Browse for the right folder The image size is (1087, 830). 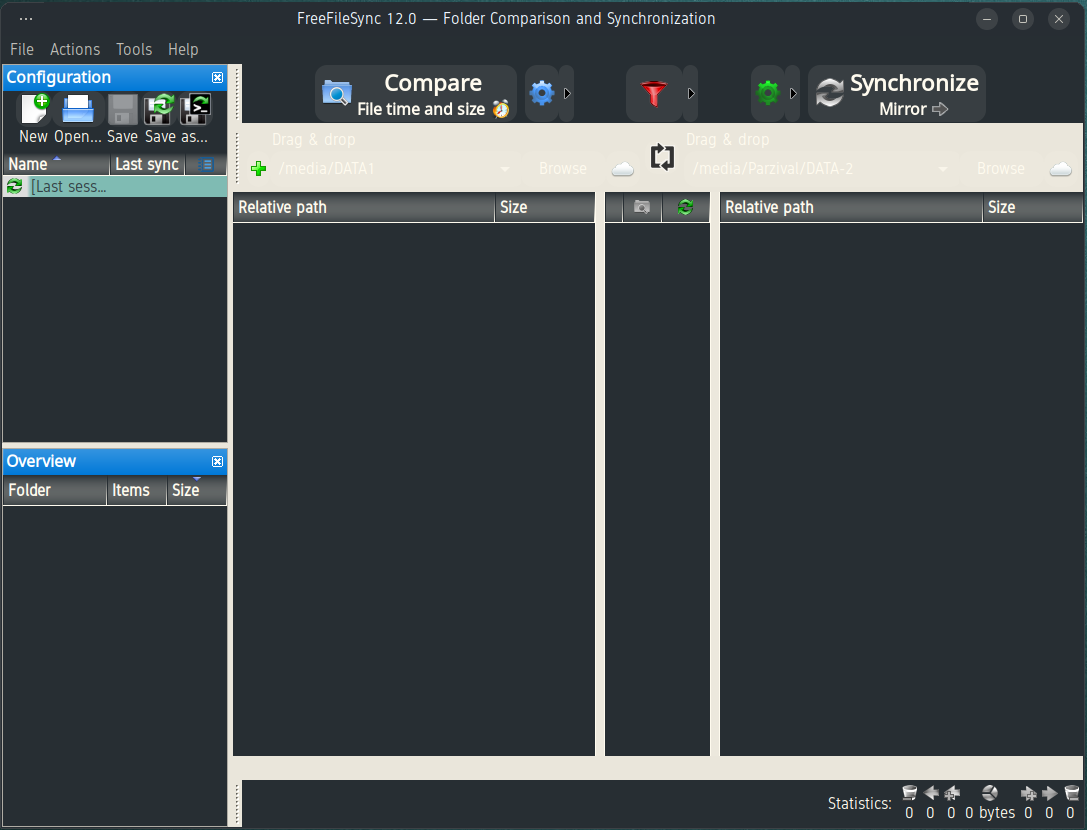1000,168
